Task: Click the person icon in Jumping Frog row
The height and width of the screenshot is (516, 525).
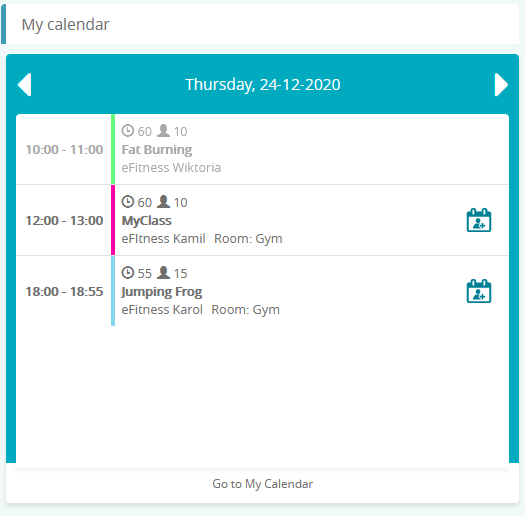Action: (x=163, y=273)
